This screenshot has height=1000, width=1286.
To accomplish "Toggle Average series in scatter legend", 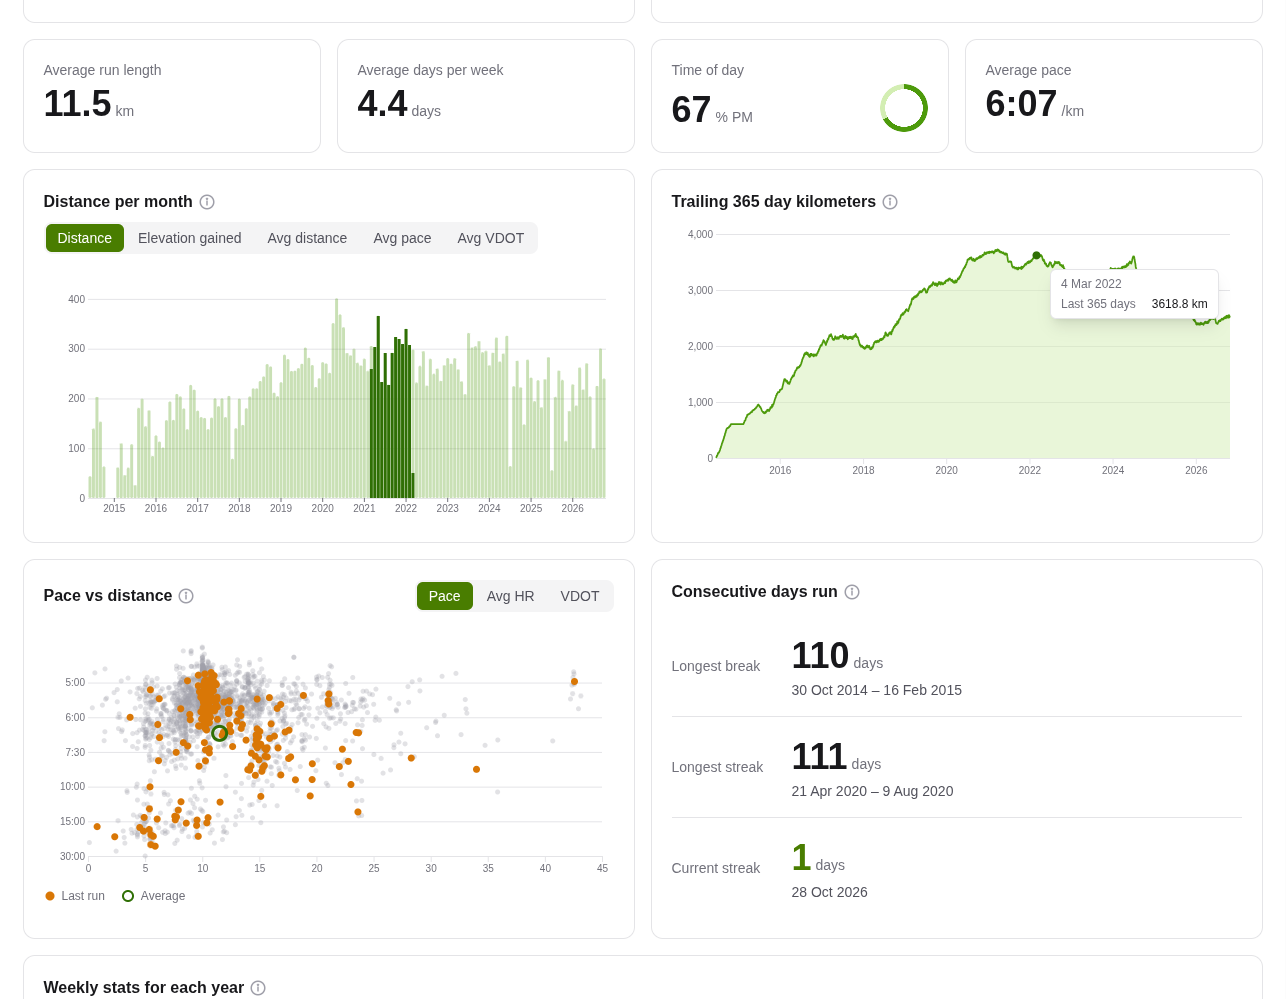I will [x=154, y=896].
